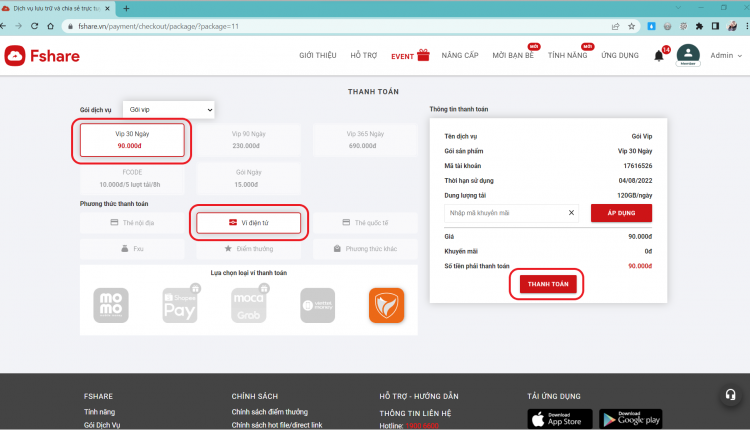
Task: Open footer link Chính sách điểm thưởng
Action: tap(270, 412)
